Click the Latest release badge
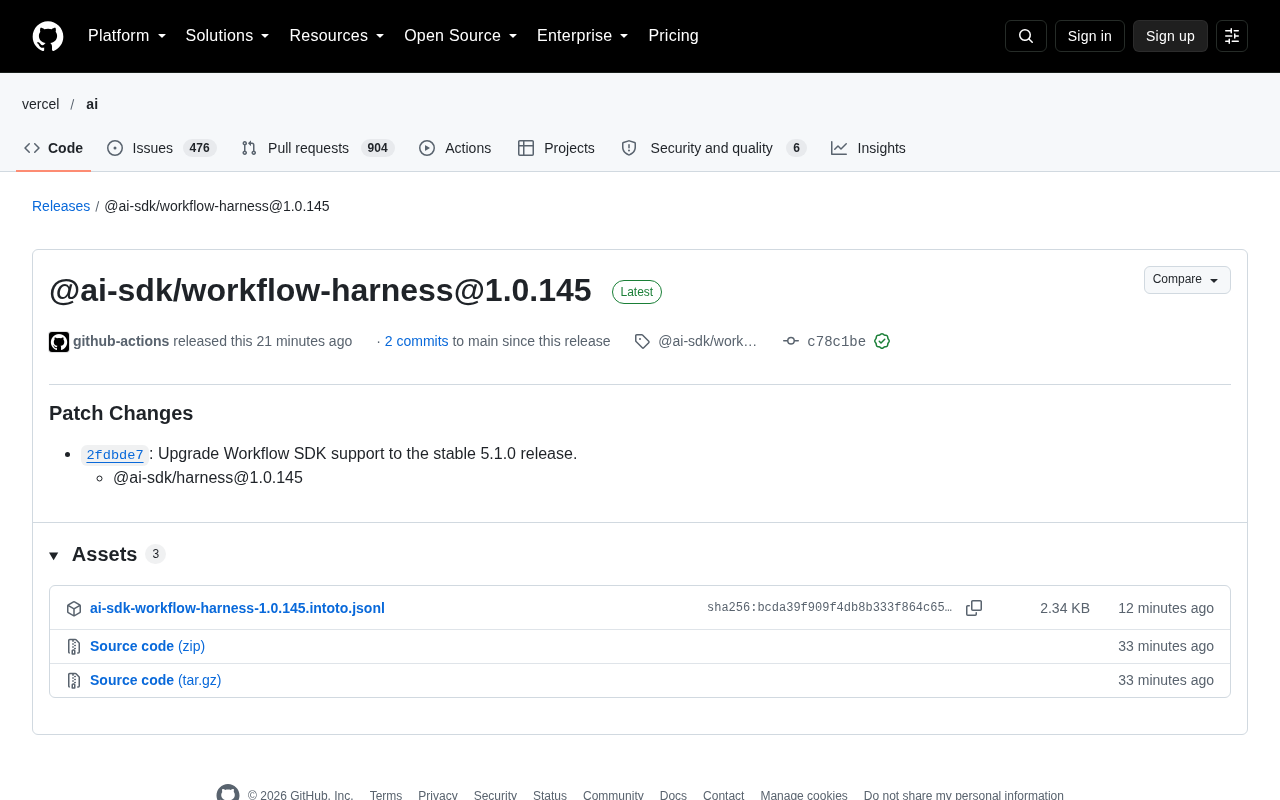This screenshot has height=800, width=1280. pos(637,292)
